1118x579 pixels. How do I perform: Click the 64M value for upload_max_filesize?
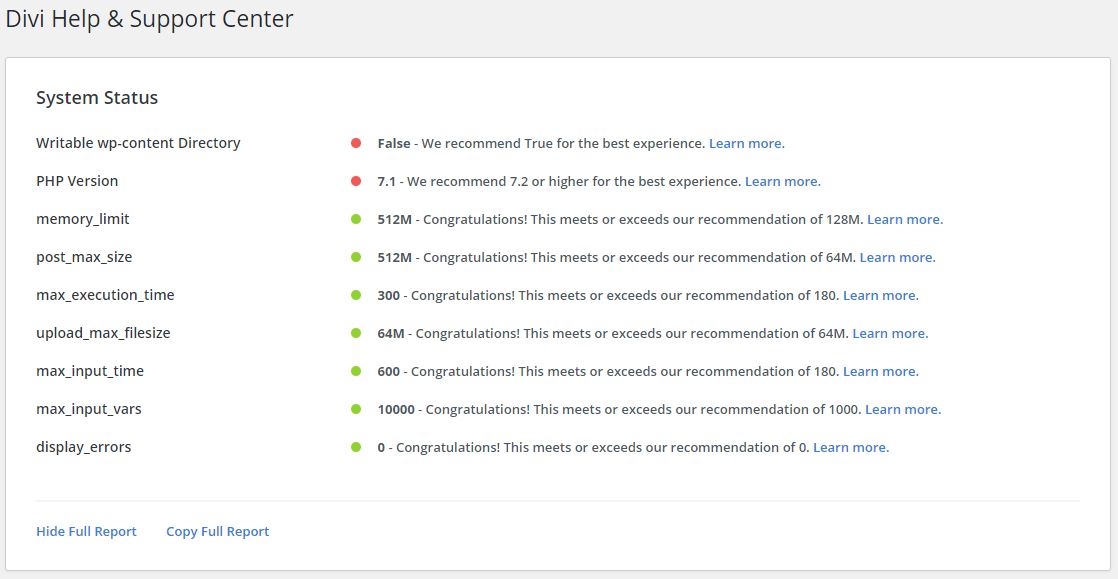[x=391, y=333]
